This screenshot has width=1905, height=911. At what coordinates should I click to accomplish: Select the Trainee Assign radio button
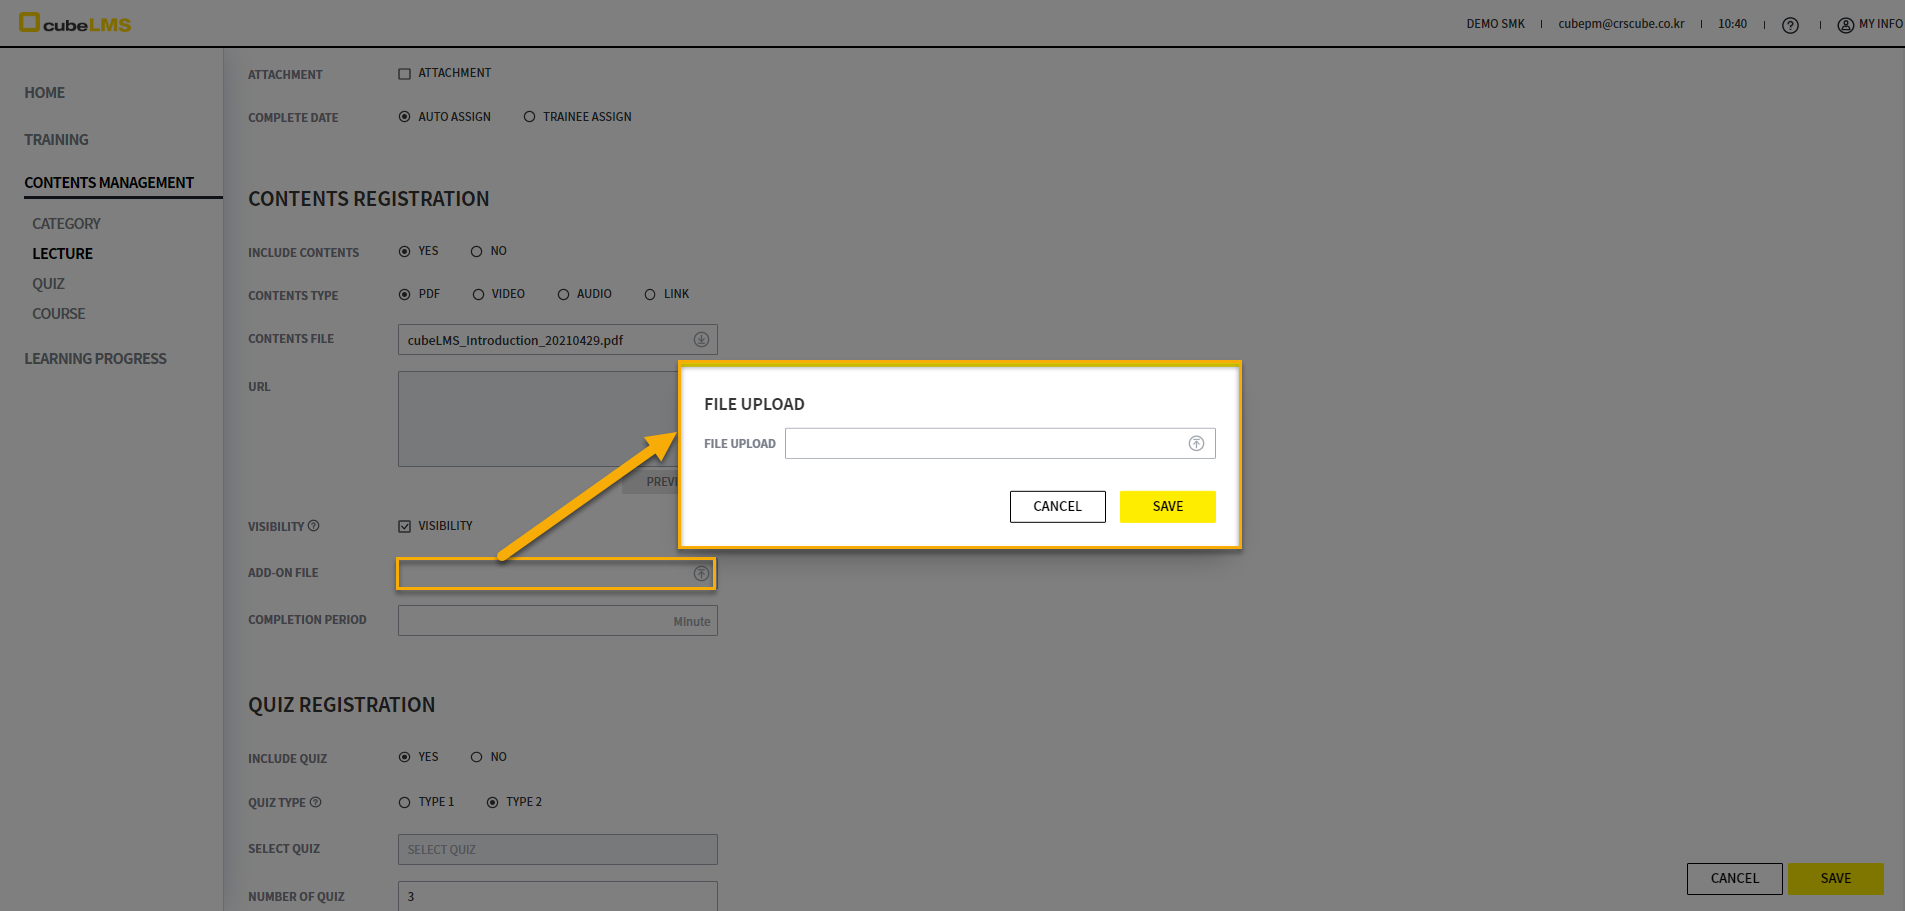pos(530,117)
